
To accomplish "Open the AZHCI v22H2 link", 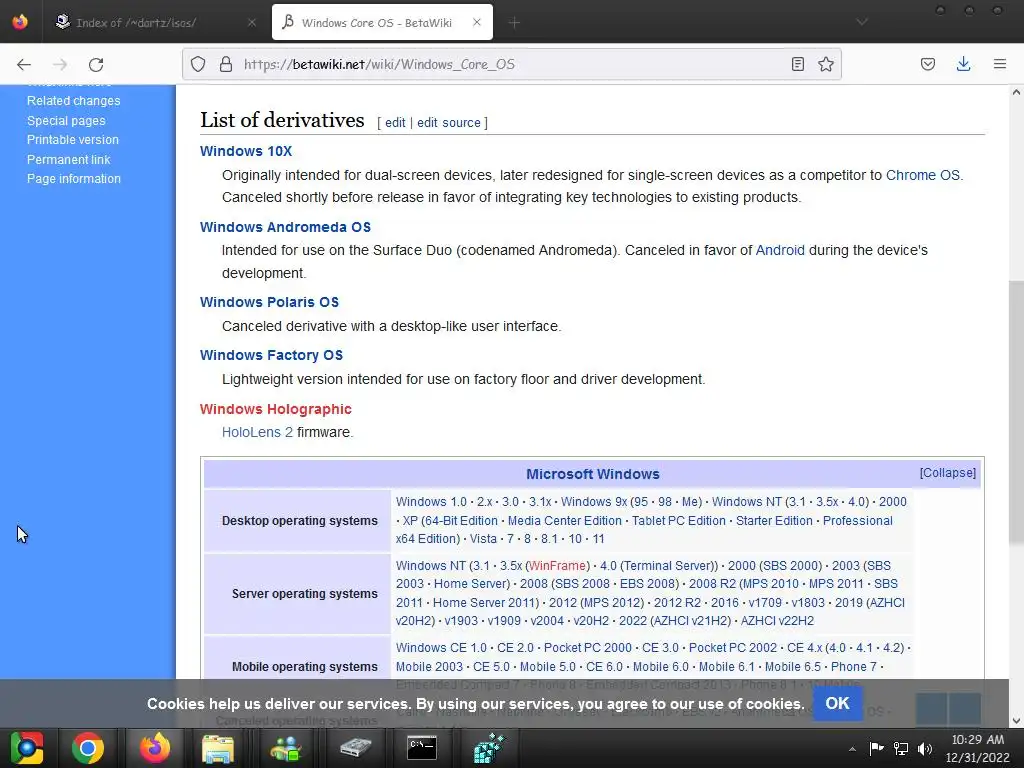I will [x=777, y=620].
